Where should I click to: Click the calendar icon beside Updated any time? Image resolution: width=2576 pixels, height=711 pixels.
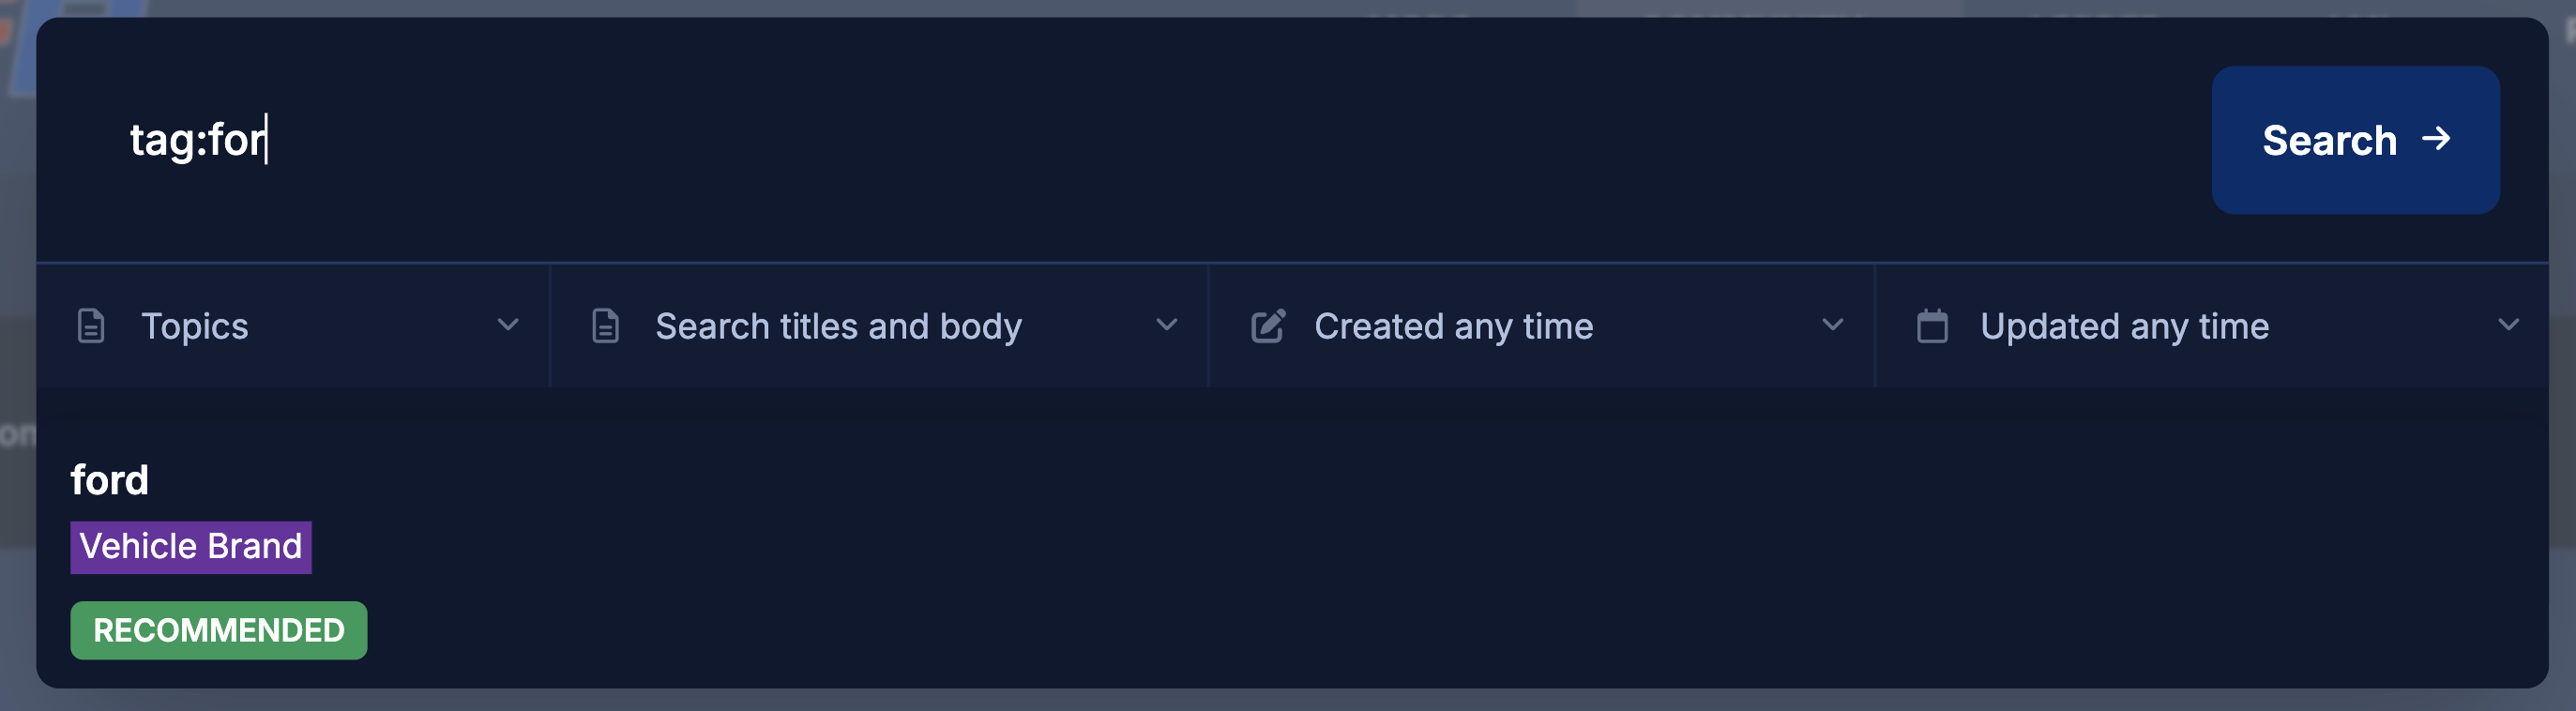click(1932, 326)
